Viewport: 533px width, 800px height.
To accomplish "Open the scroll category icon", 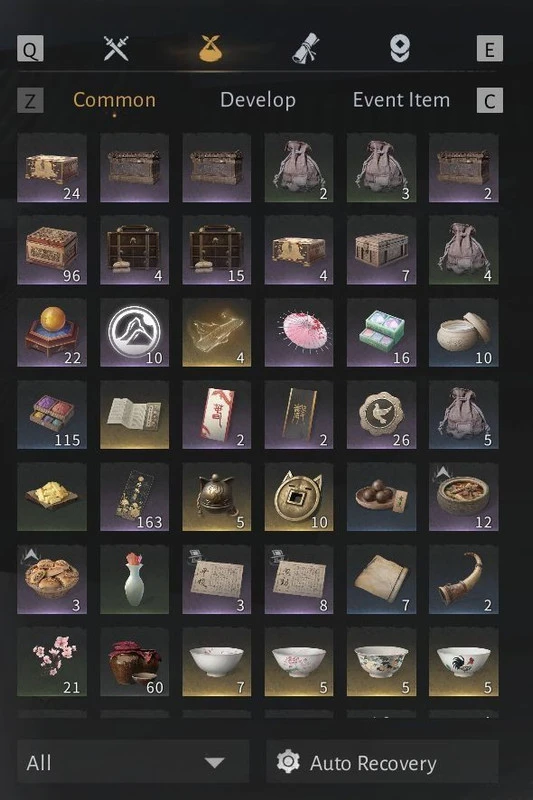I will [306, 49].
